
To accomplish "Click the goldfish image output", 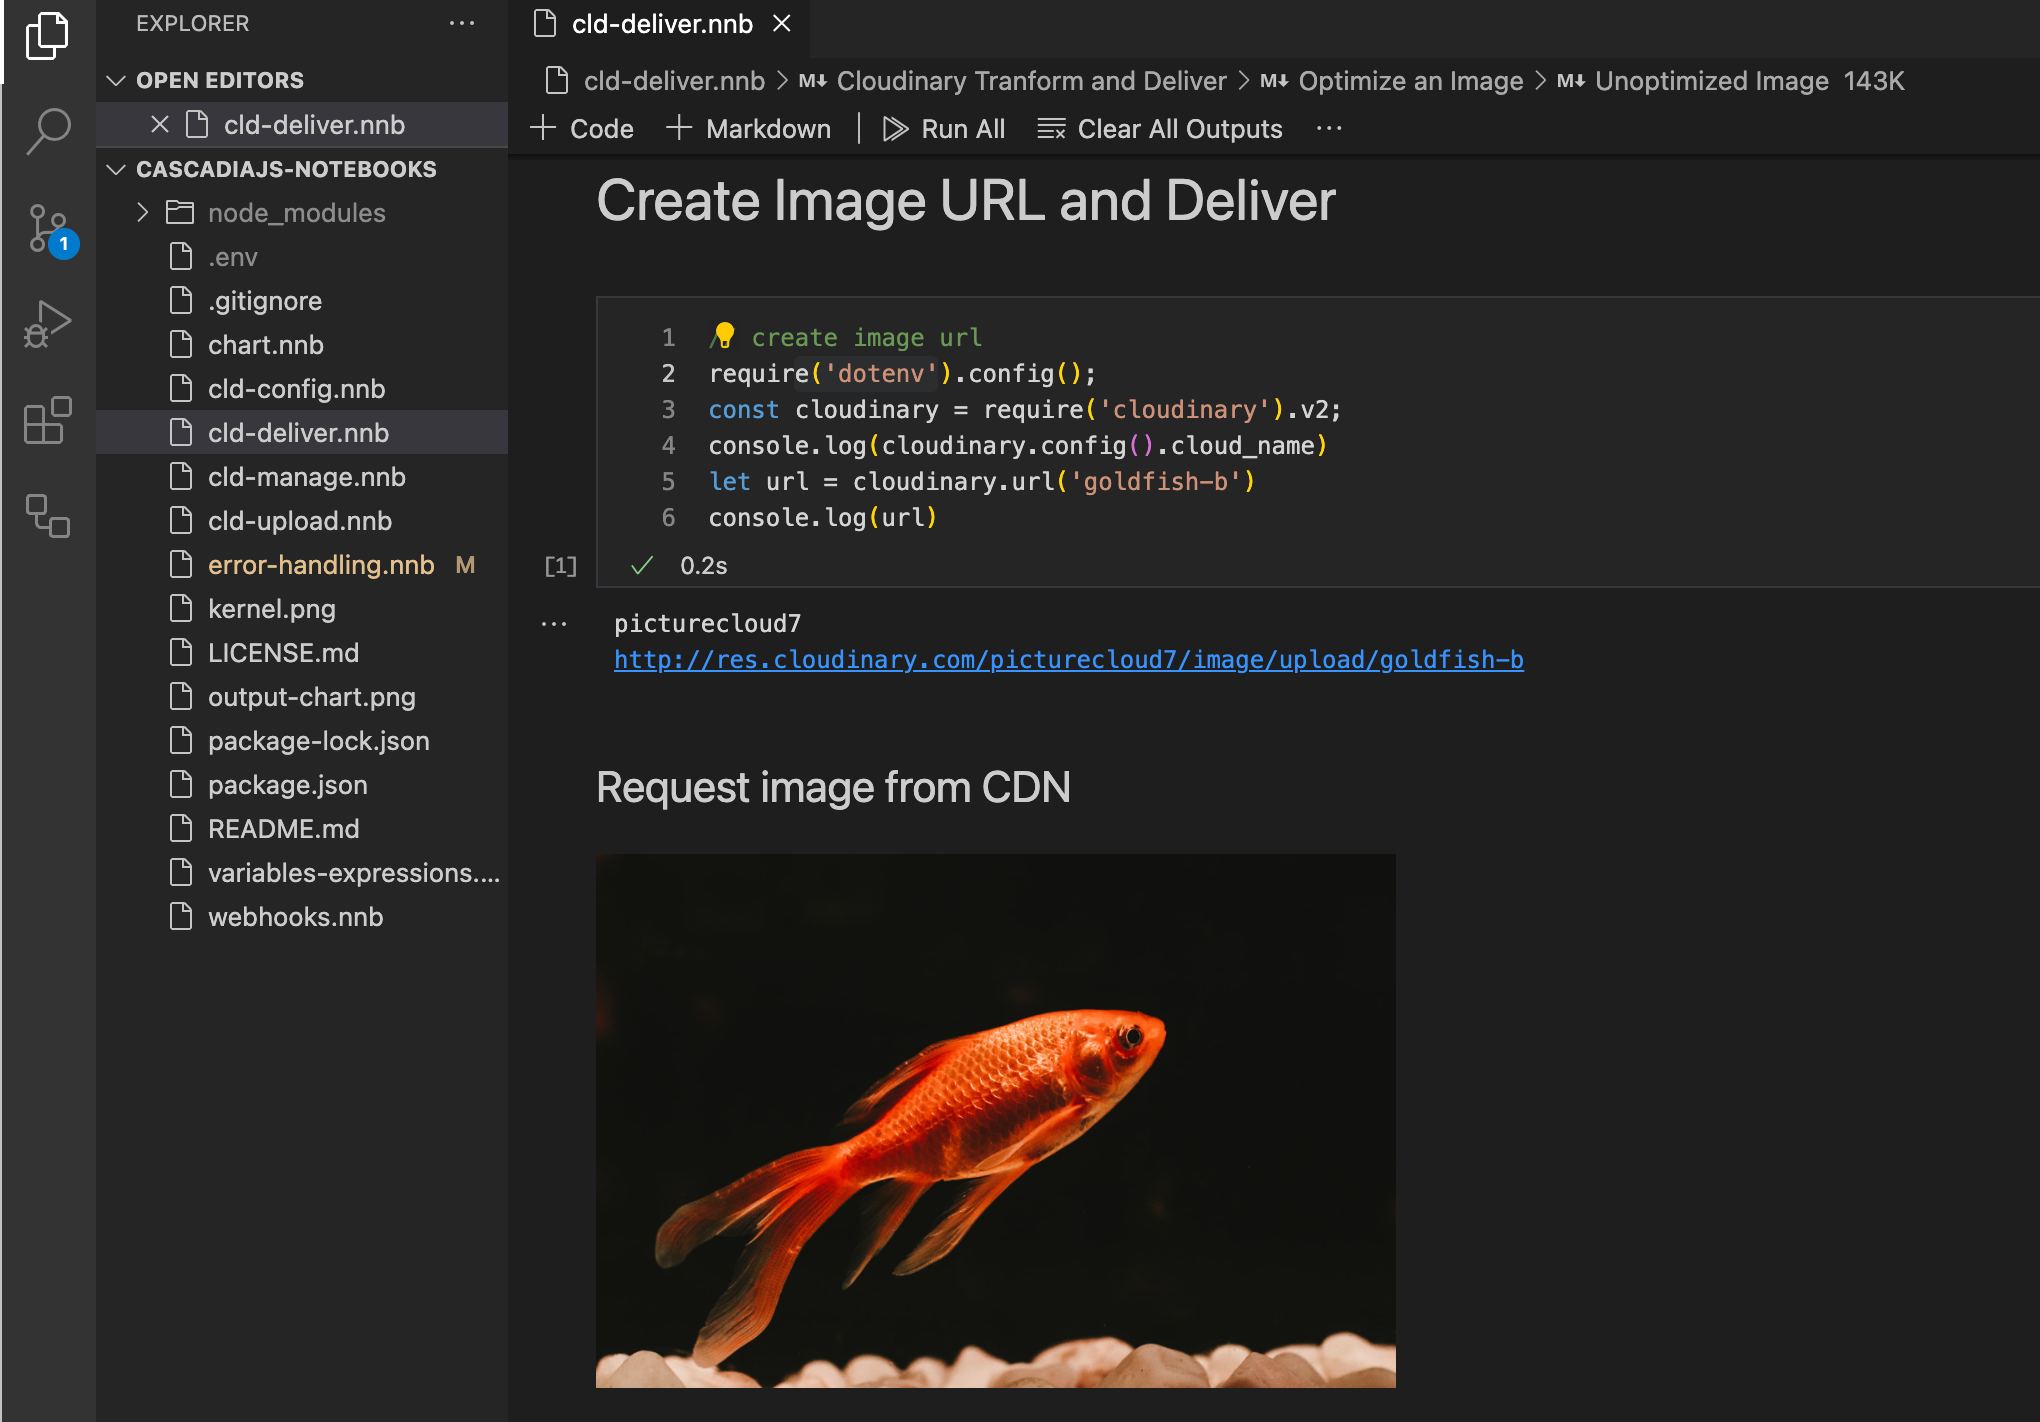I will (995, 1120).
